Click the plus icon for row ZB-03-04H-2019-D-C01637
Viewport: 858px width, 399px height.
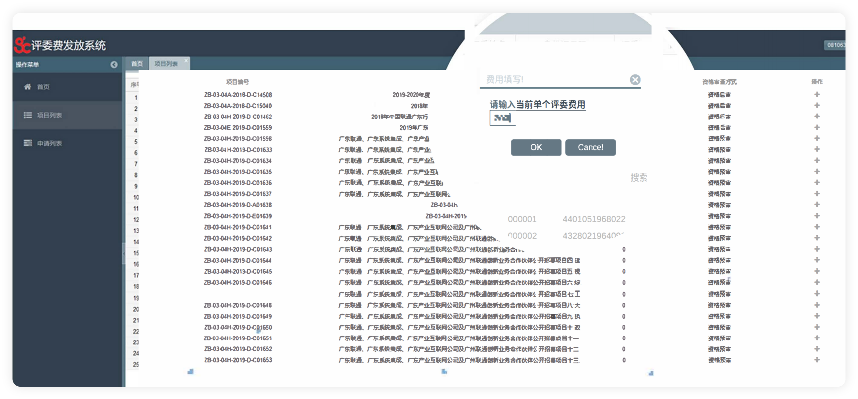[x=817, y=194]
